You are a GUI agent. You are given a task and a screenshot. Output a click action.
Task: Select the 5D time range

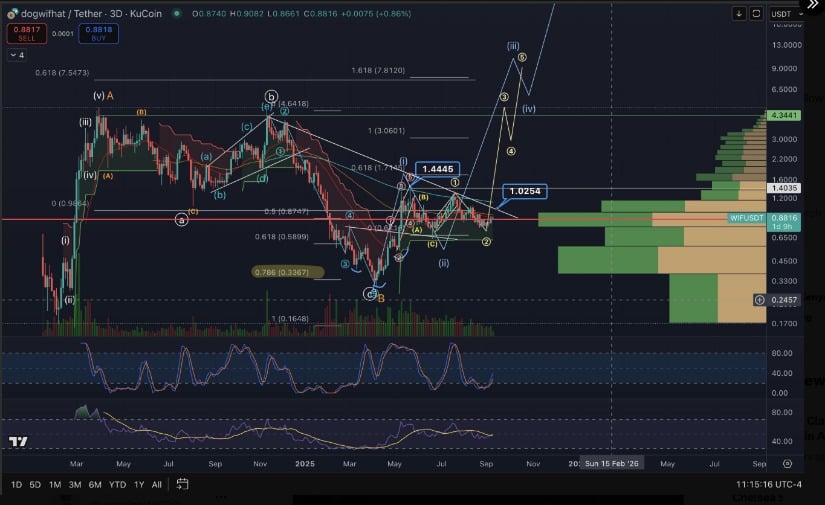pos(35,484)
